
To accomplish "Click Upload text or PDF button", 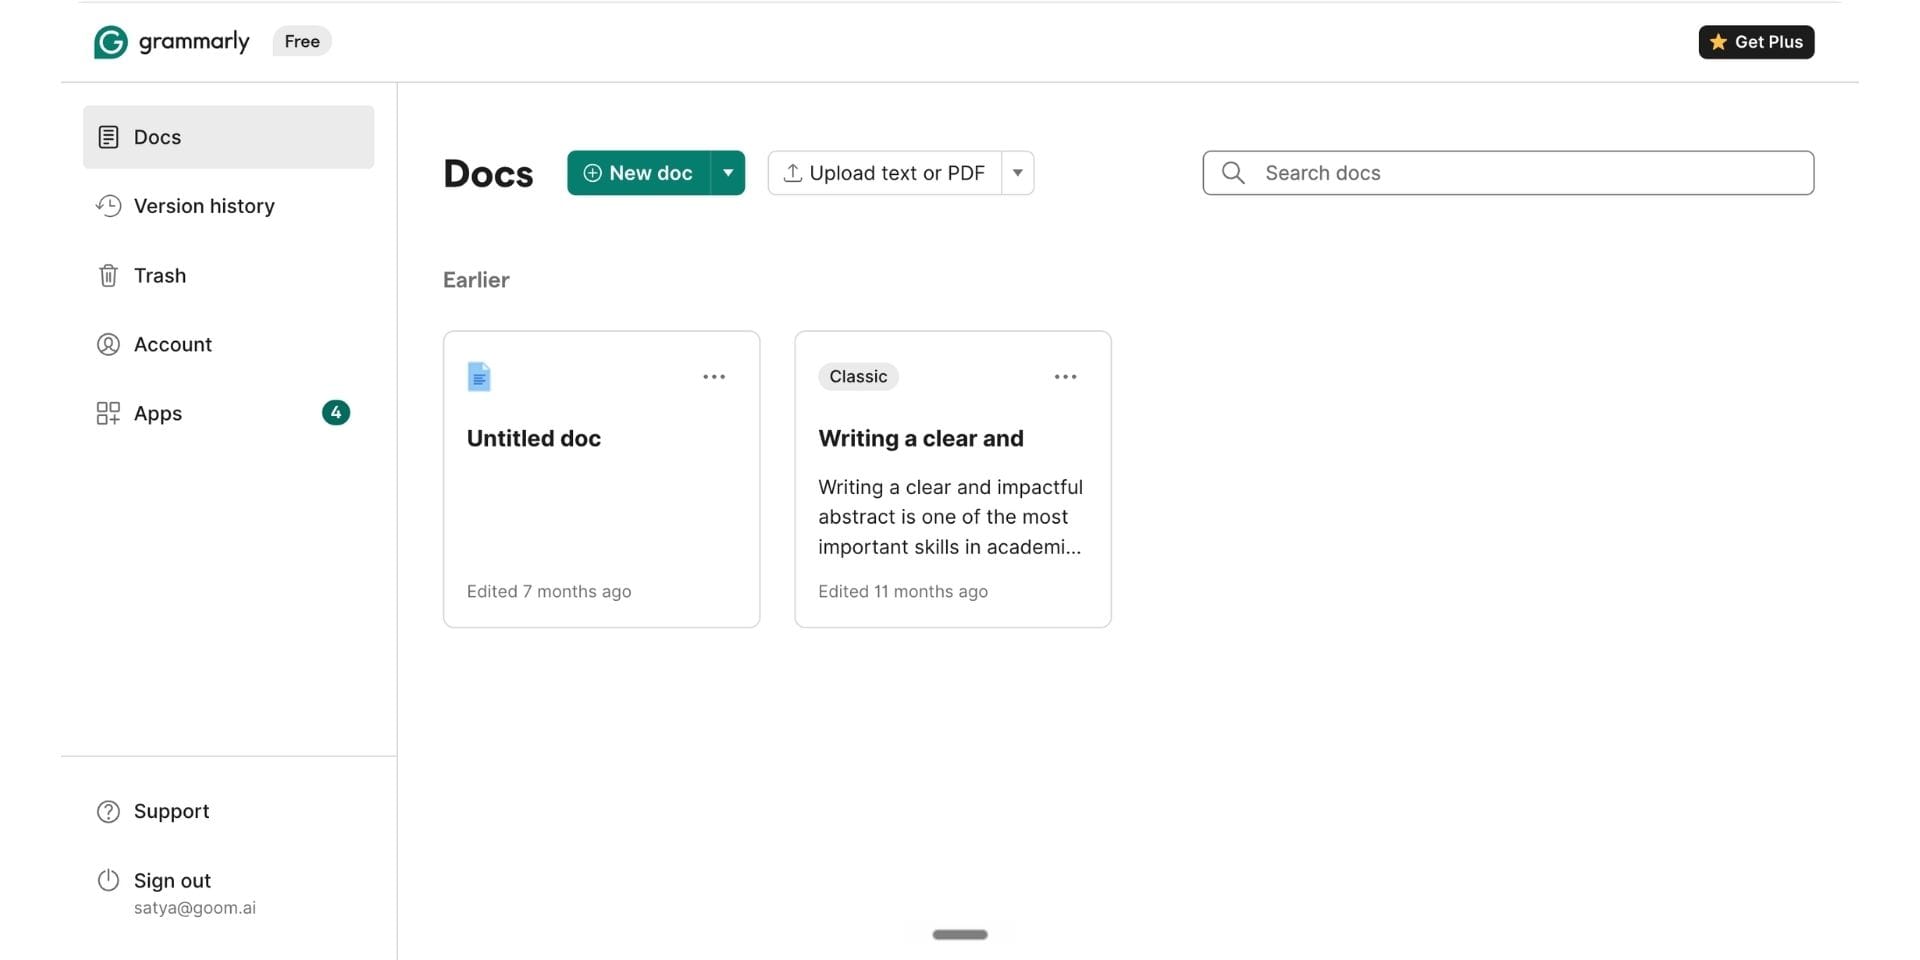I will point(885,173).
